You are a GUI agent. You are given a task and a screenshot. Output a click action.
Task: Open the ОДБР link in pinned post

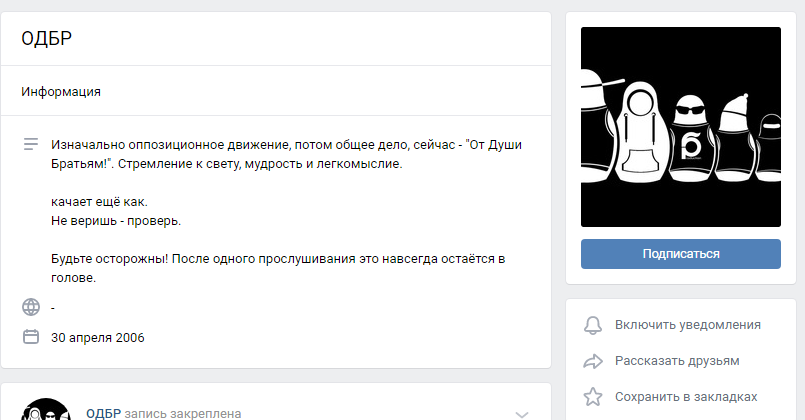click(x=103, y=414)
